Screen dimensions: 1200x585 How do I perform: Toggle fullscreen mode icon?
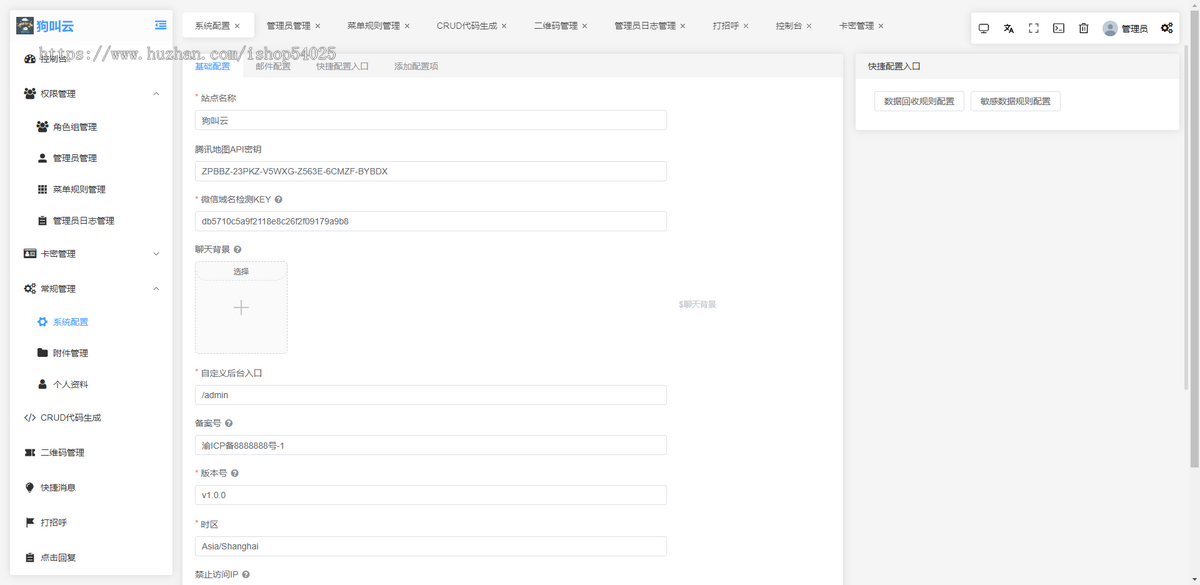1034,29
